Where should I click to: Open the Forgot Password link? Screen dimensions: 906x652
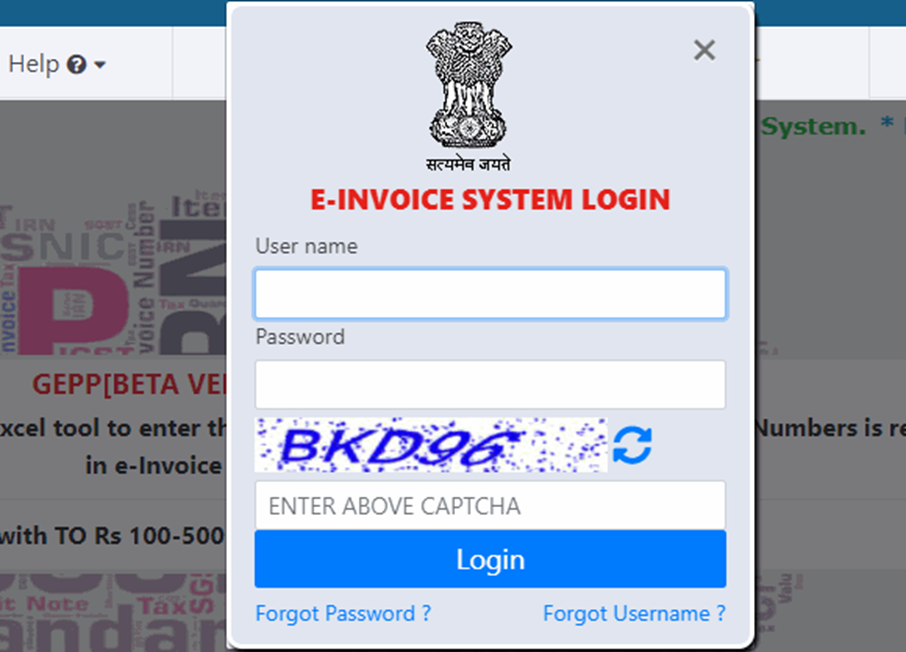click(x=343, y=613)
